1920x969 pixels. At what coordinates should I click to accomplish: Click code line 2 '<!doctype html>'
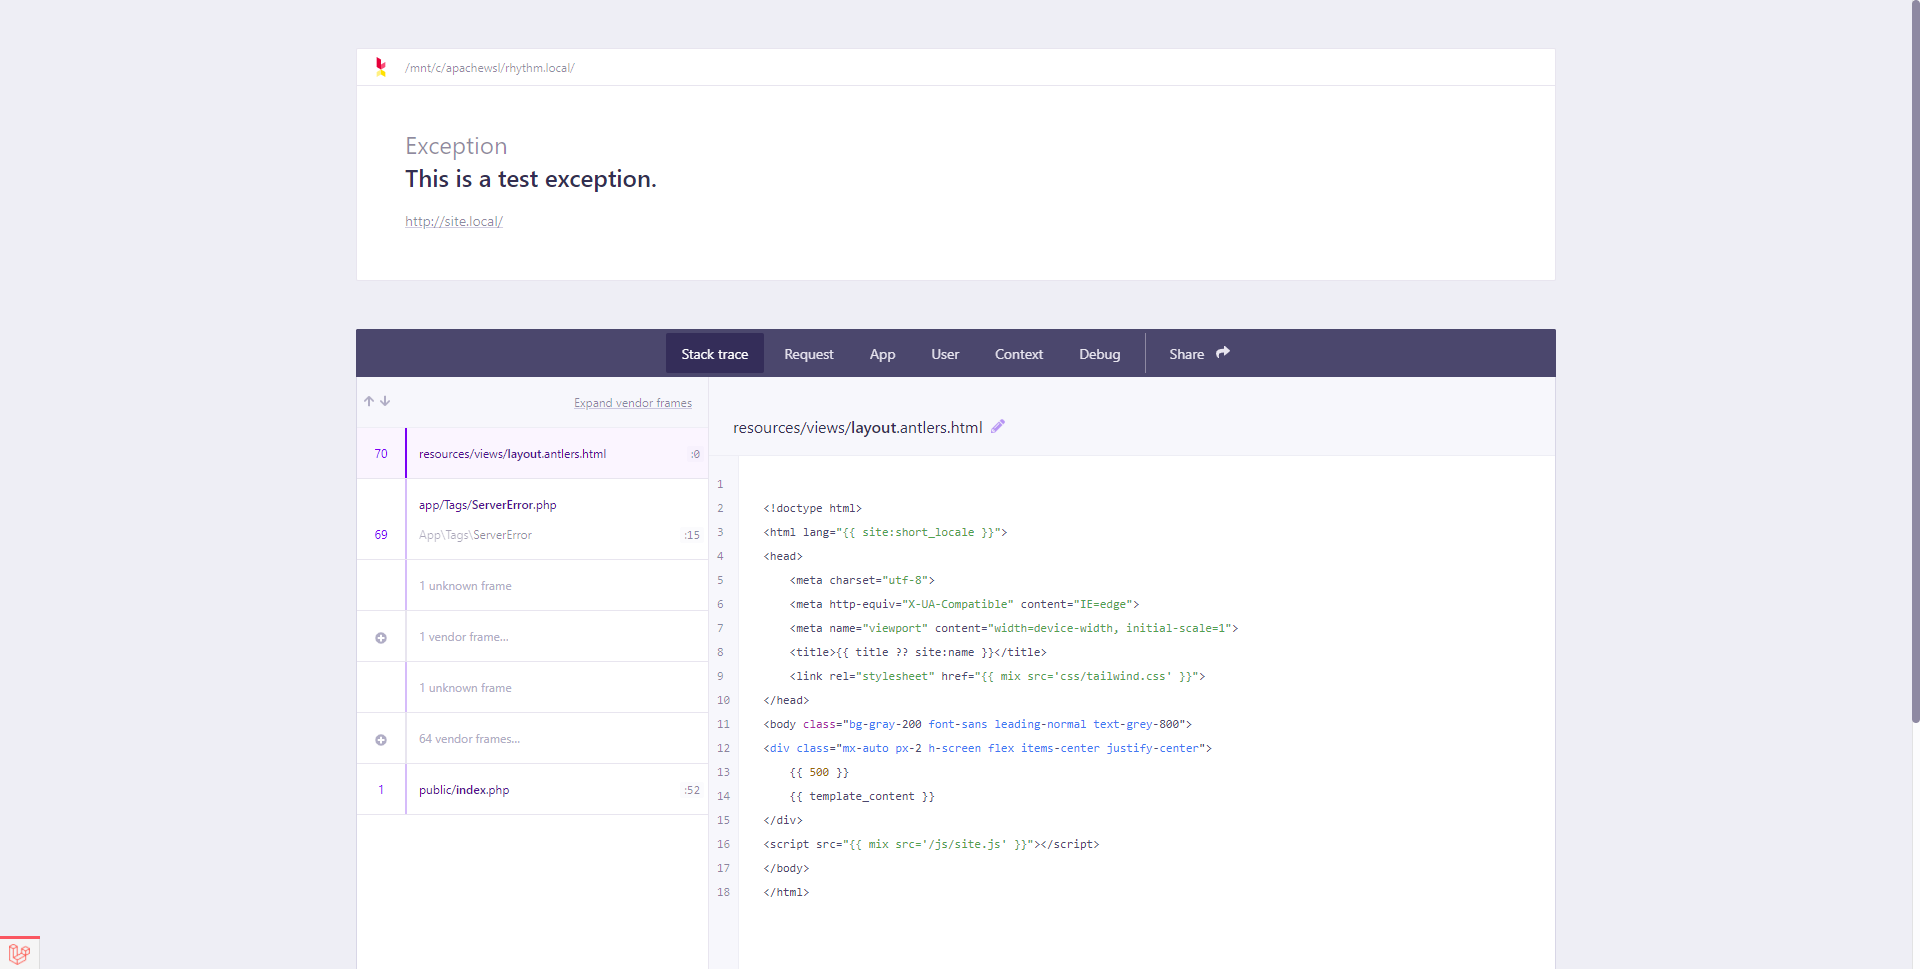(812, 508)
